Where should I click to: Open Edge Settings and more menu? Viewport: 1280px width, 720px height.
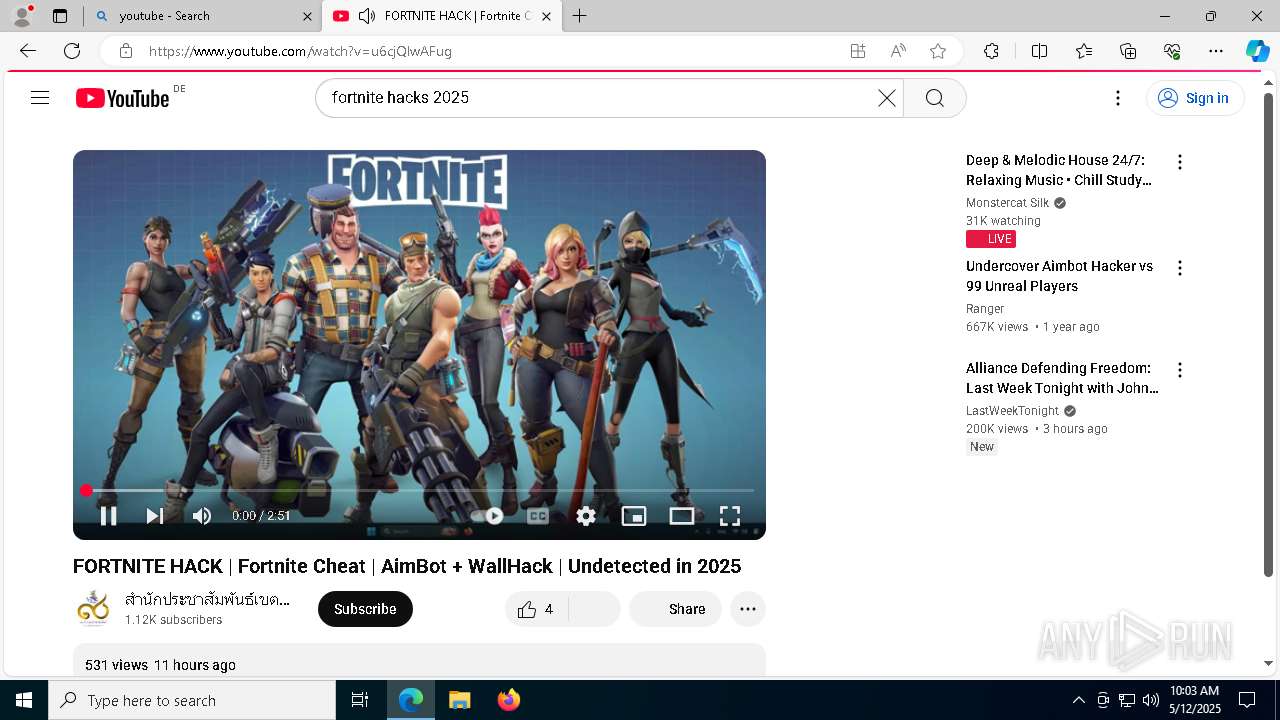[1216, 51]
